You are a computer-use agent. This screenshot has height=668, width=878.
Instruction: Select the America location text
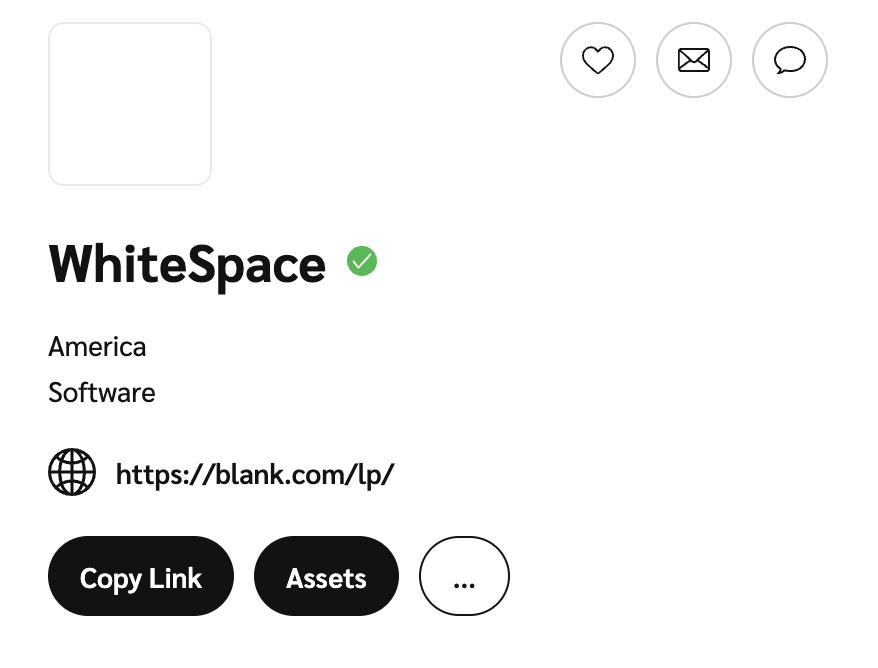[97, 347]
